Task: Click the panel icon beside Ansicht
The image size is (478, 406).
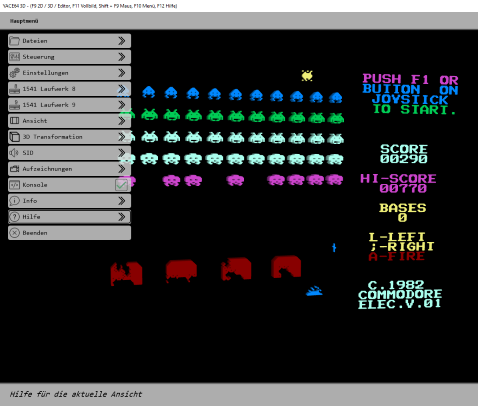Action: point(14,121)
